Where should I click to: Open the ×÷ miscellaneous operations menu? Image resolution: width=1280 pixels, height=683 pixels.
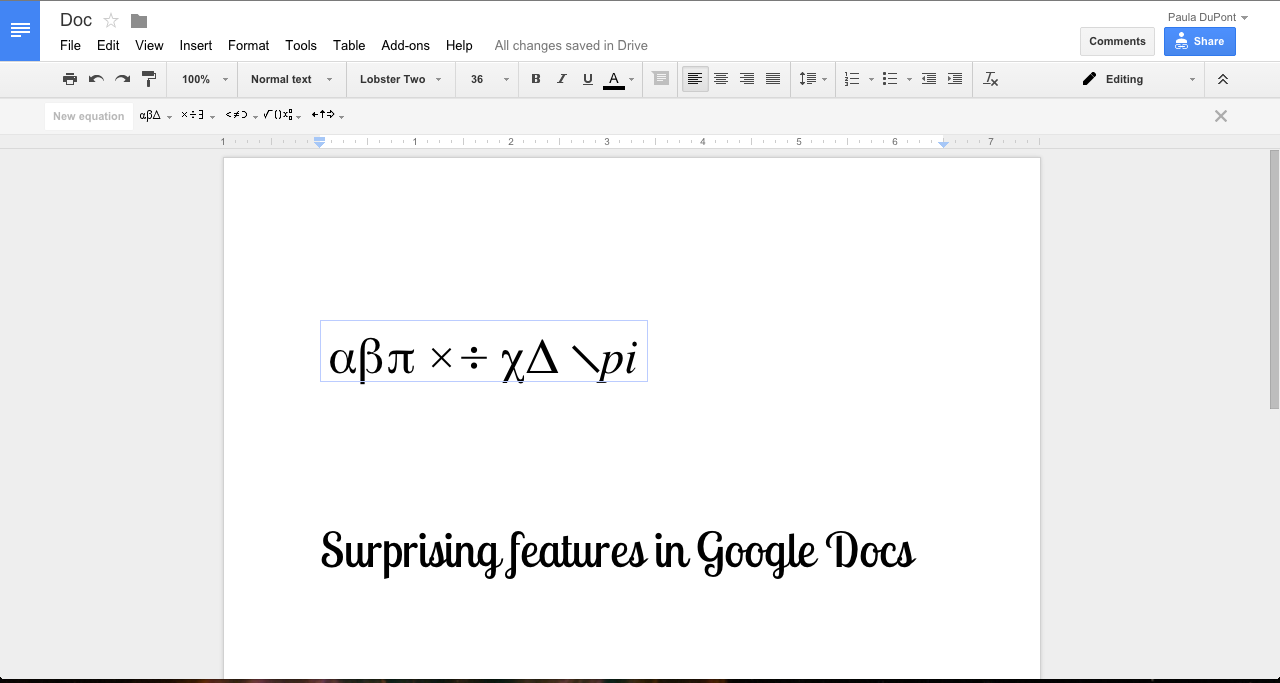198,116
